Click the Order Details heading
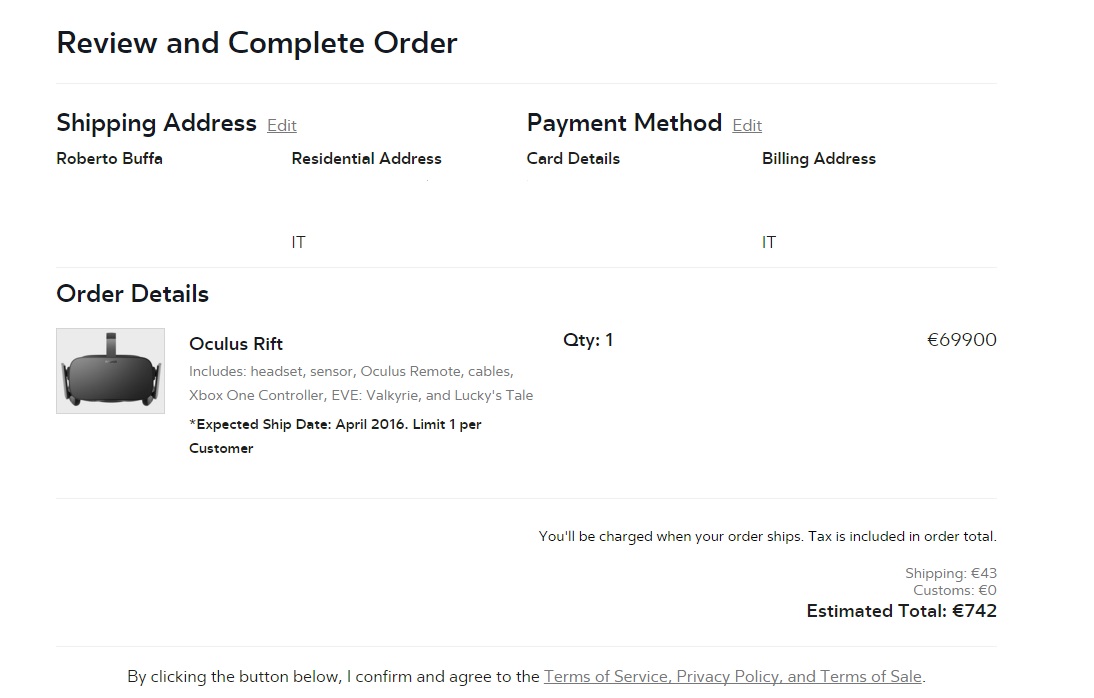1094x698 pixels. pos(132,294)
